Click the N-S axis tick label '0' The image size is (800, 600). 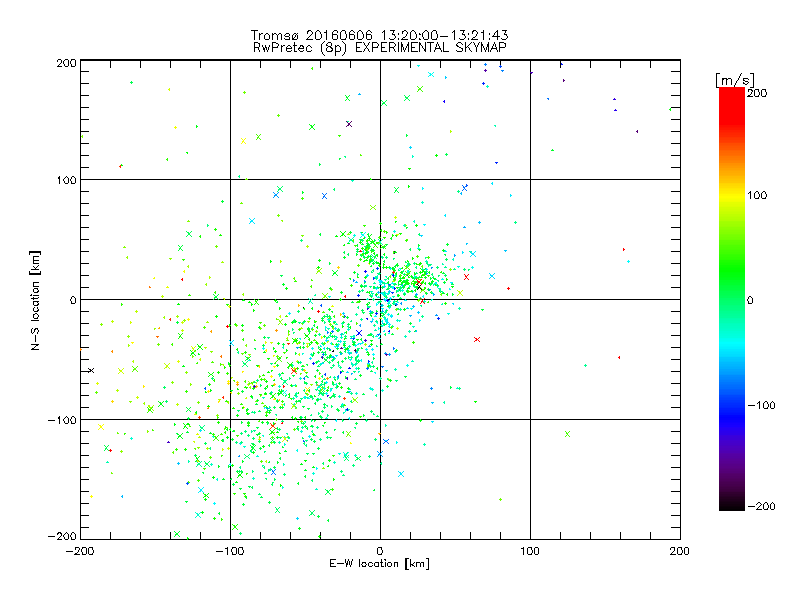73,301
